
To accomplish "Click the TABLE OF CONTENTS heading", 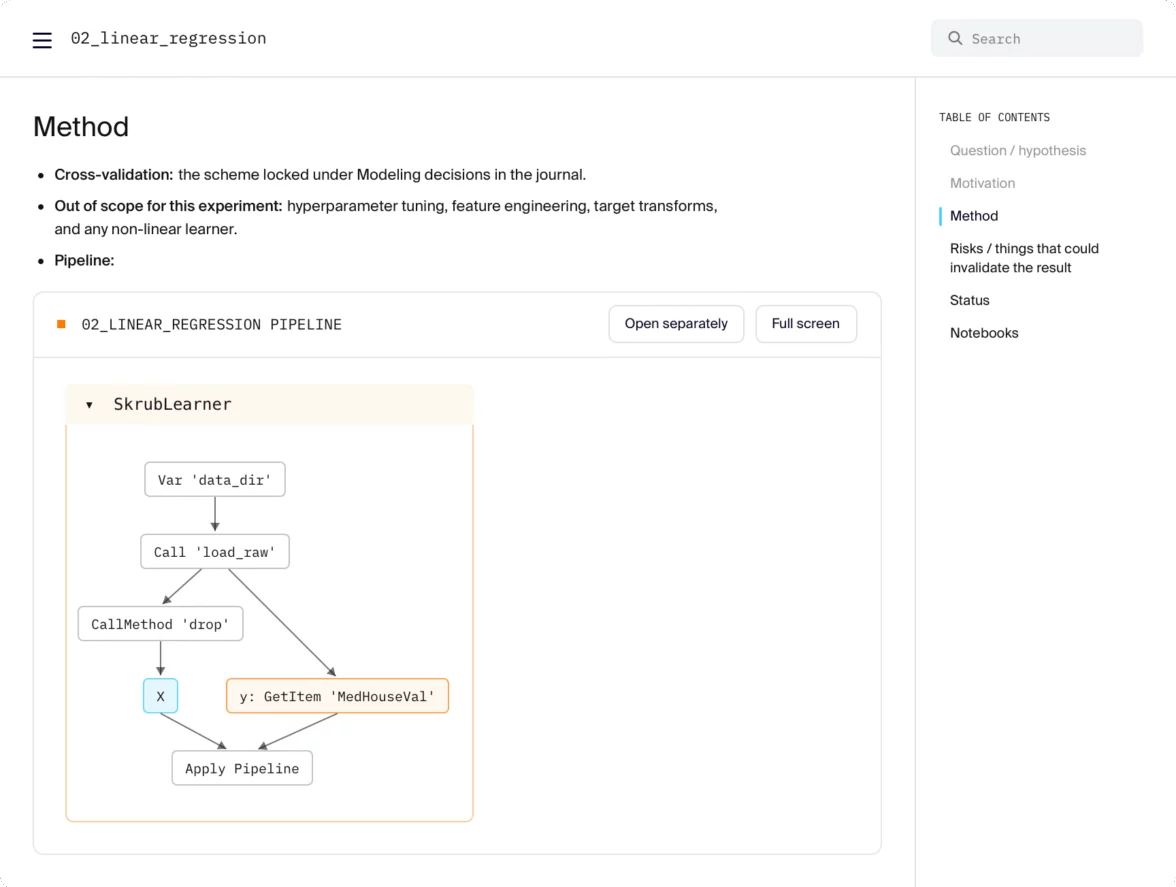I will coord(994,118).
